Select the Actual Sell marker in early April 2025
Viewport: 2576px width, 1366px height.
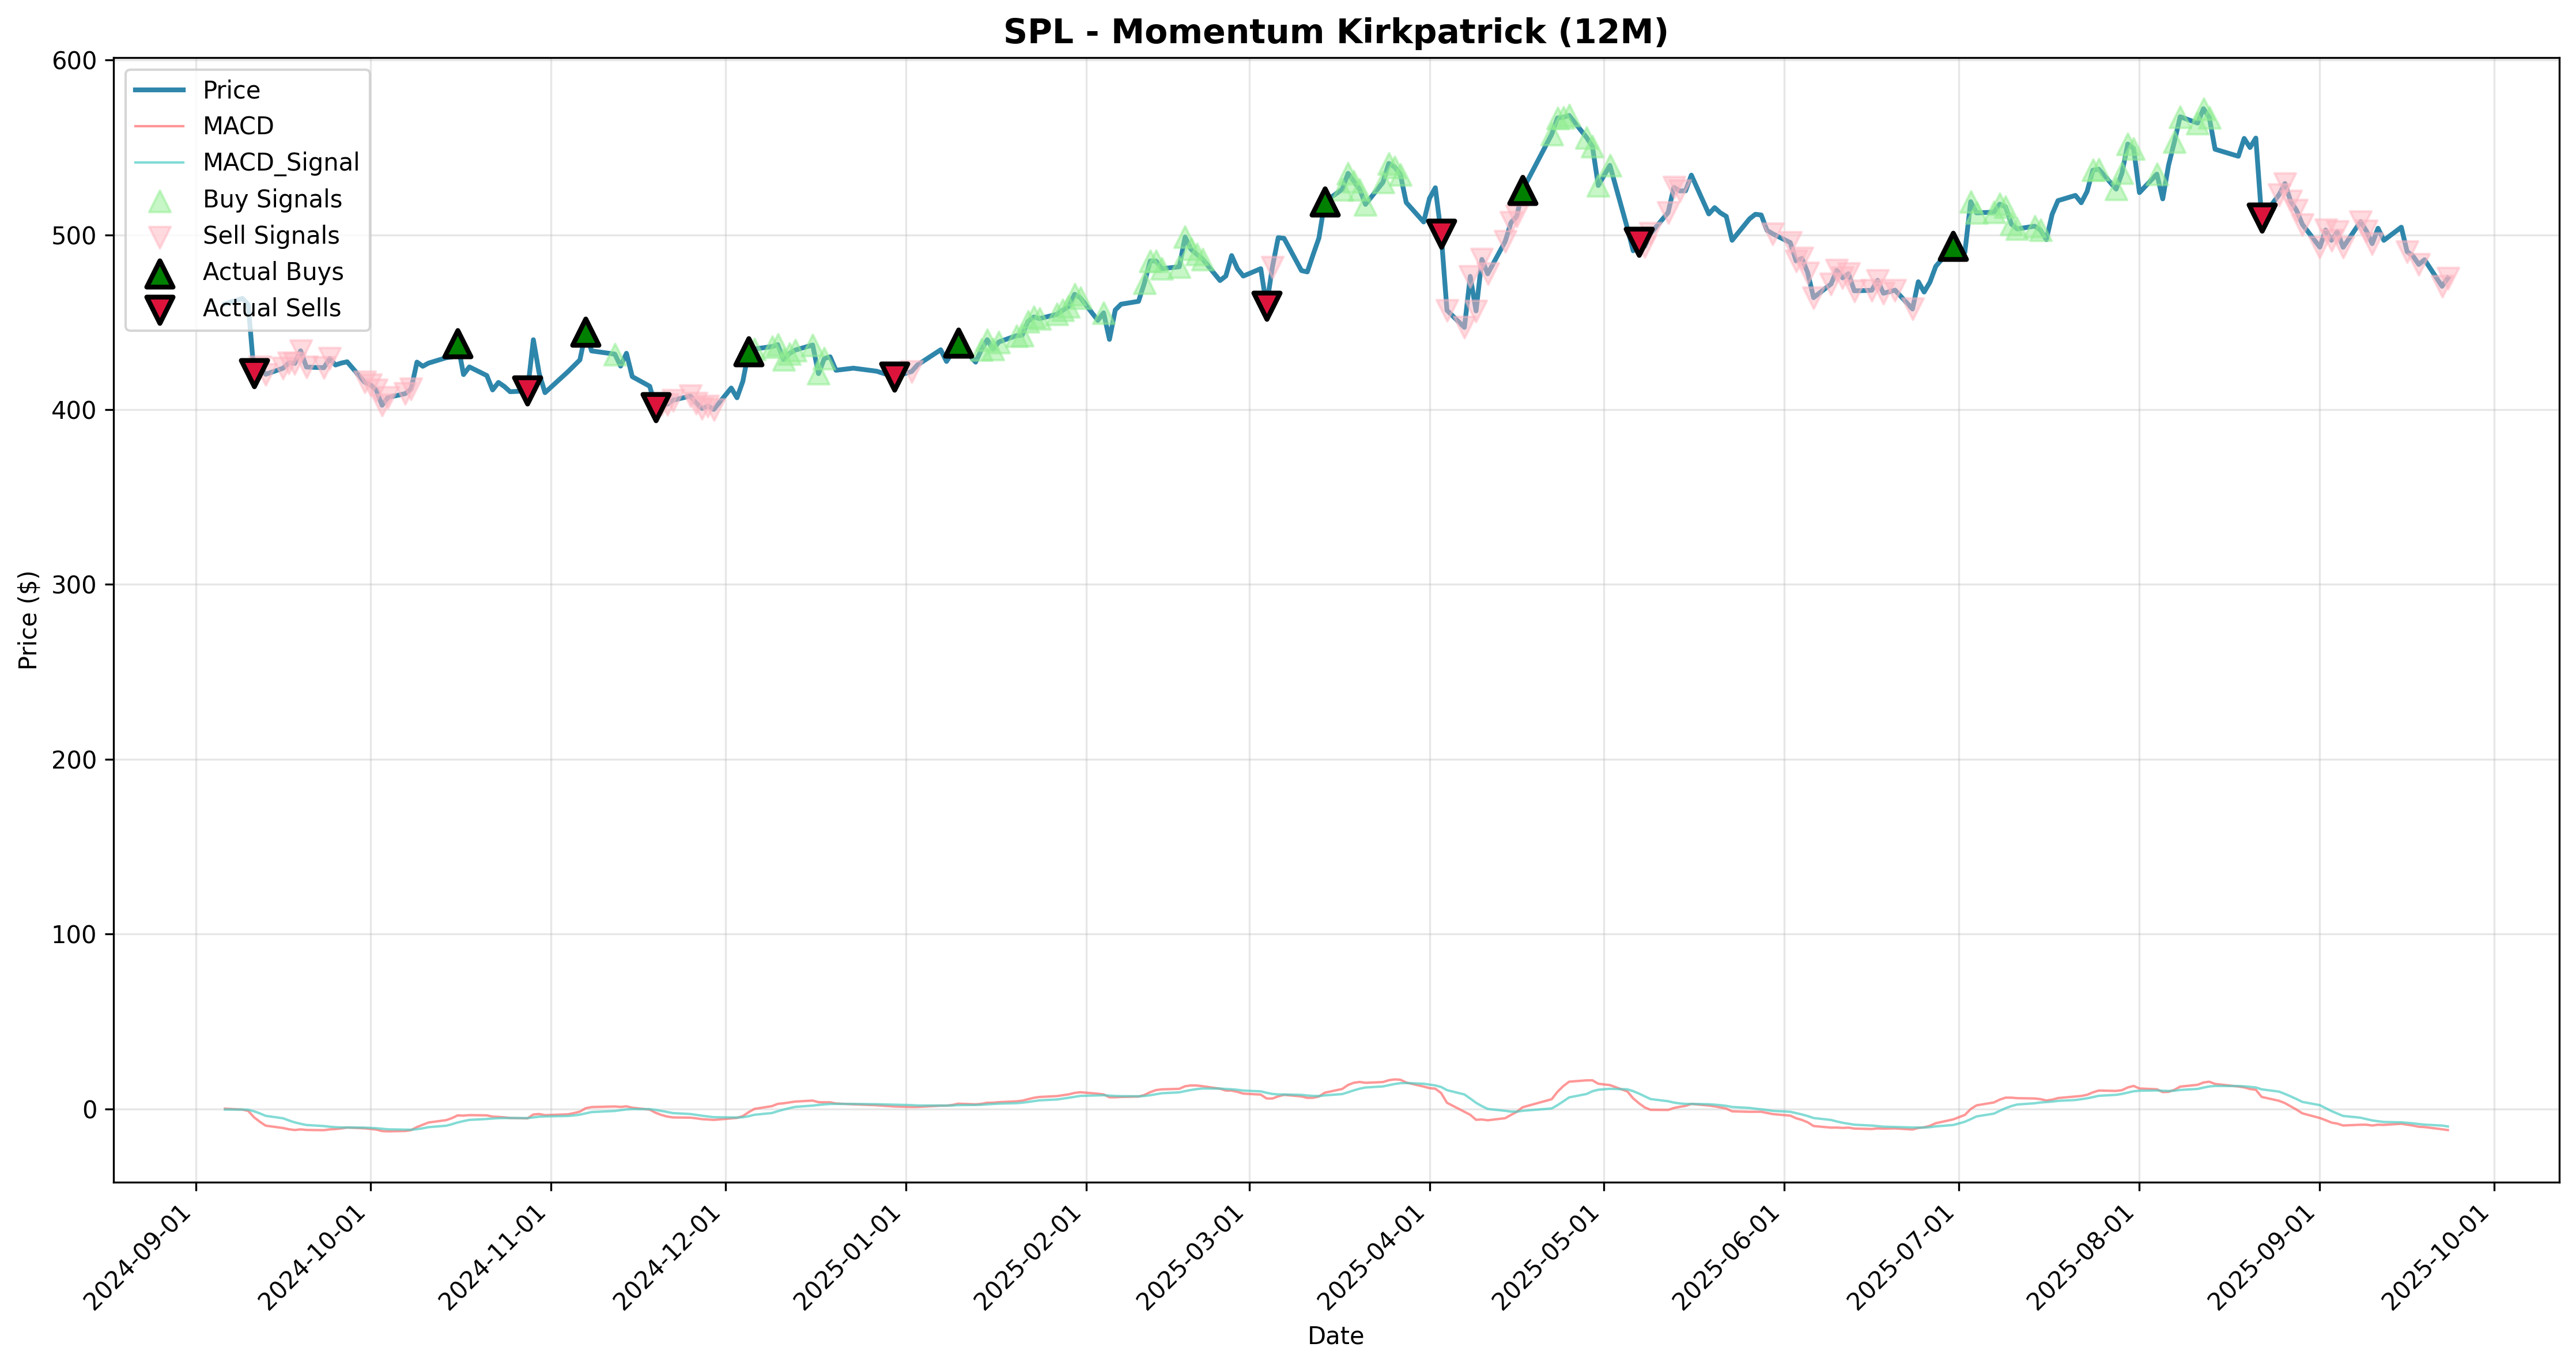(x=1441, y=234)
